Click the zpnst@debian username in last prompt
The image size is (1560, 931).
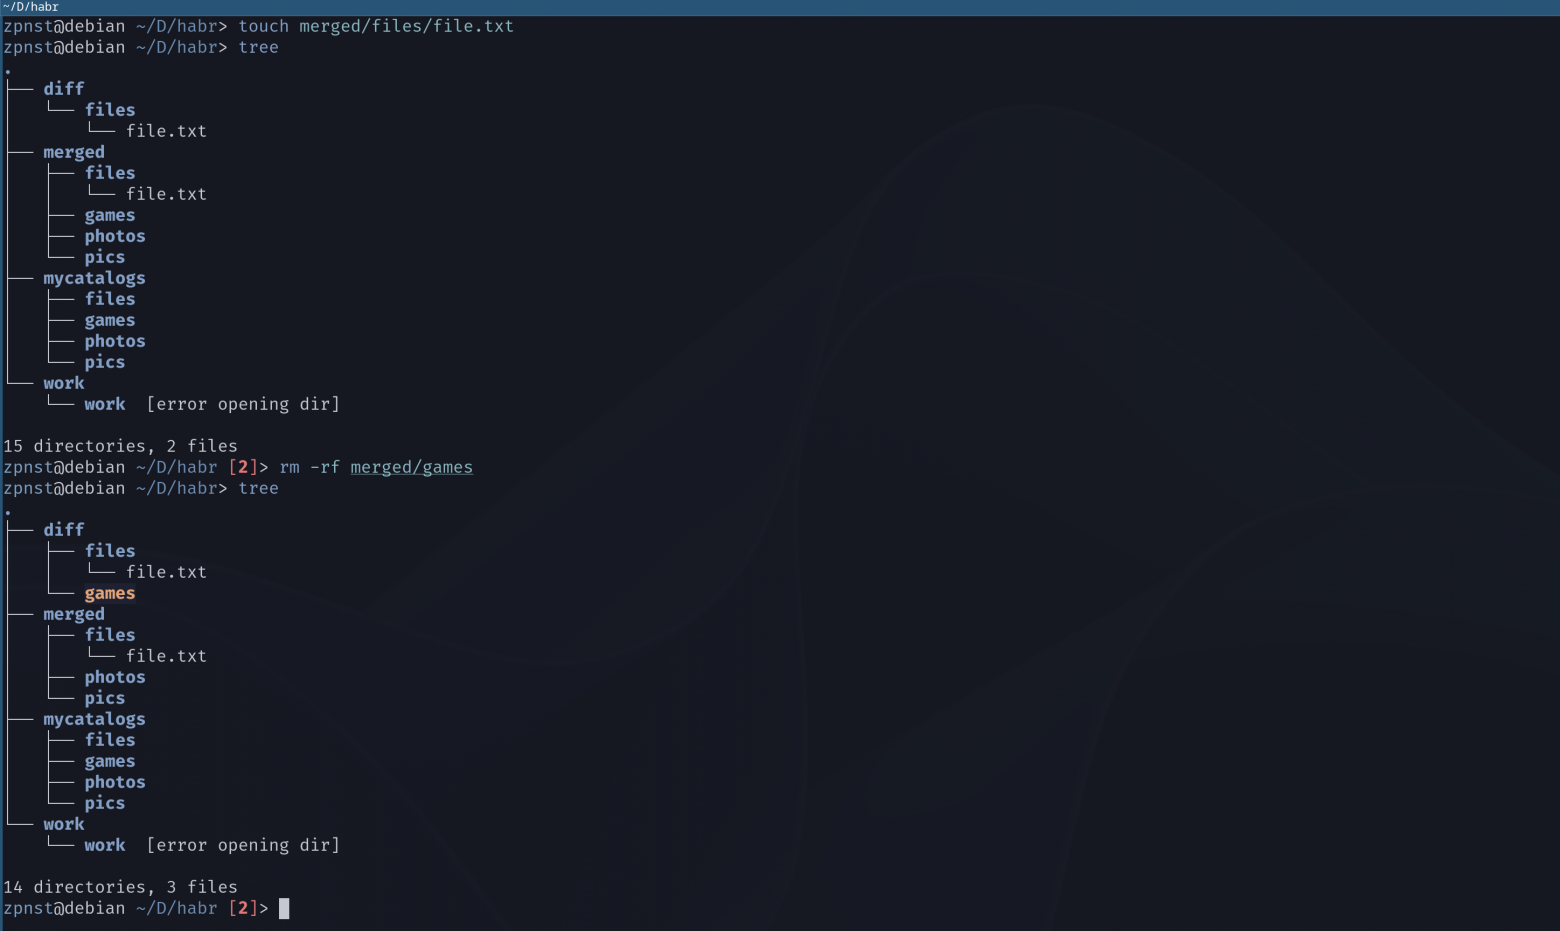tap(63, 908)
